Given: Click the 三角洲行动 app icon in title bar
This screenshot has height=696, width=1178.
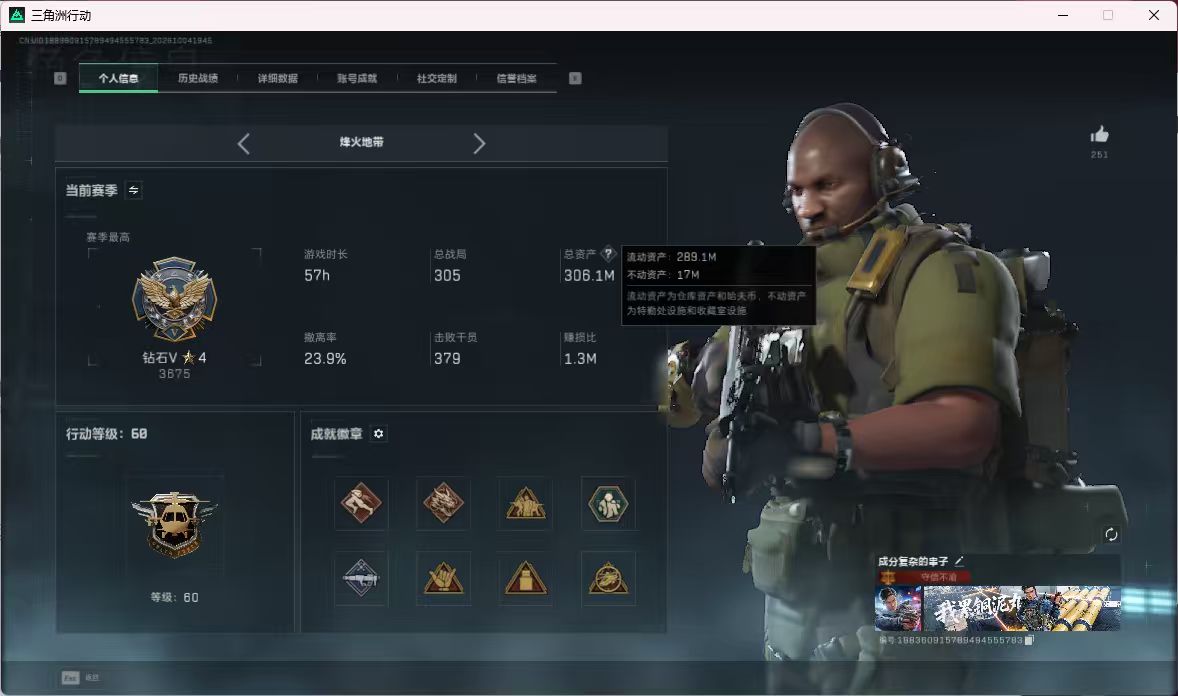Looking at the screenshot, I should (x=17, y=15).
